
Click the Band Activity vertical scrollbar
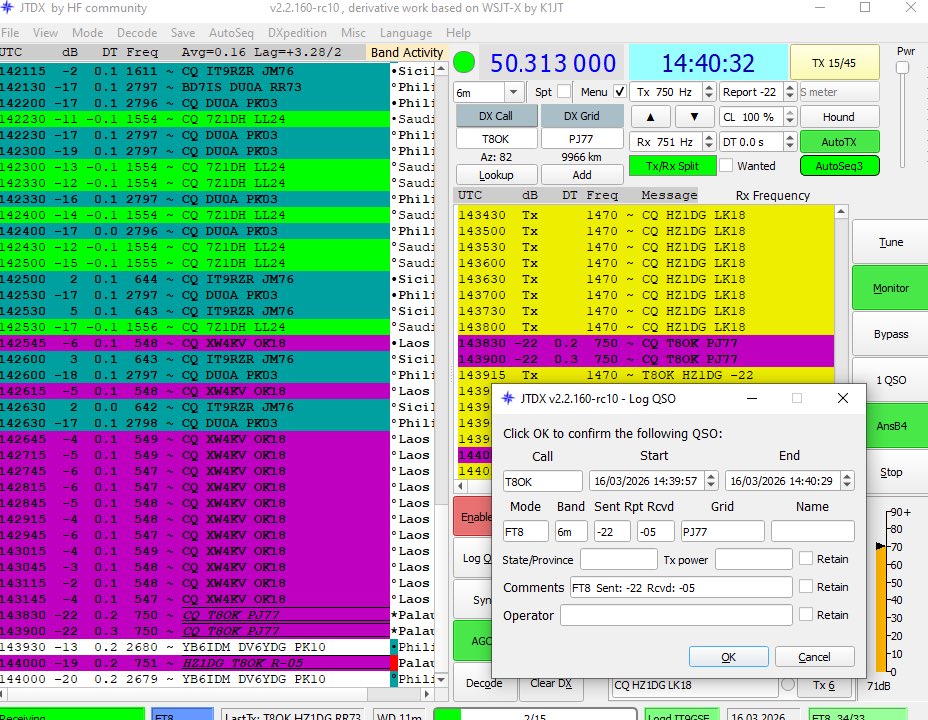[441, 375]
